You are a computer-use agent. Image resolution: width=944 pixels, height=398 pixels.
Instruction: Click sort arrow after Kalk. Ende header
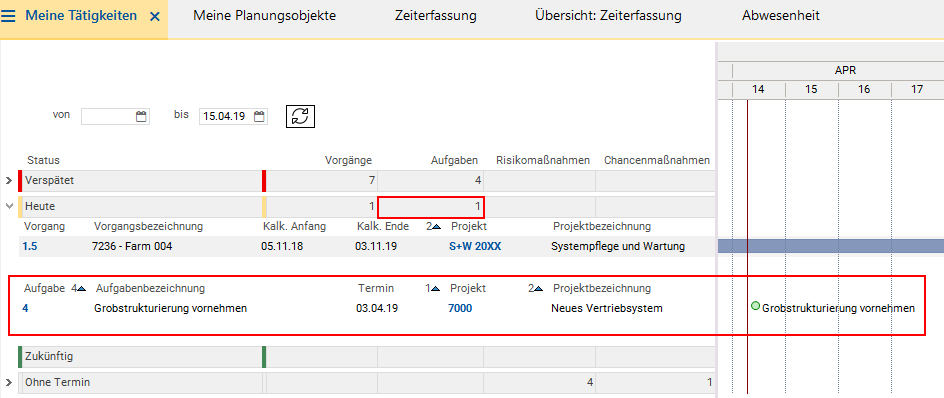click(x=436, y=227)
